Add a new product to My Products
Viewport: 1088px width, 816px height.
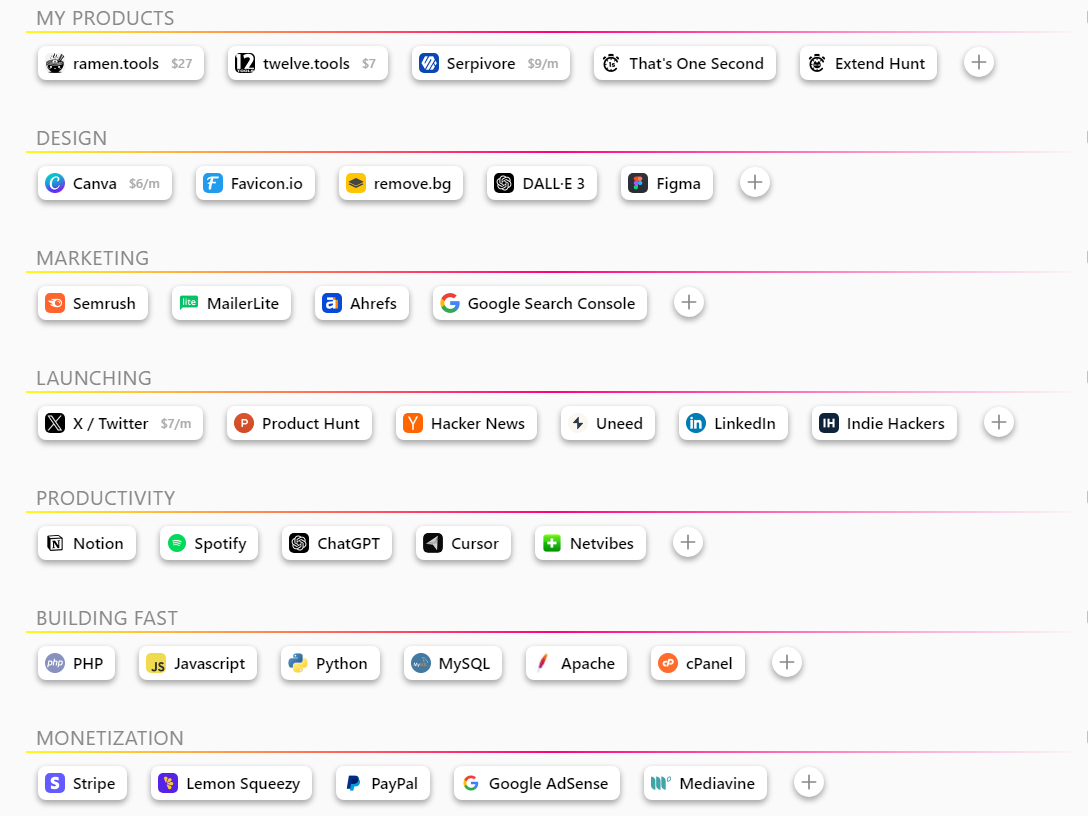coord(979,63)
